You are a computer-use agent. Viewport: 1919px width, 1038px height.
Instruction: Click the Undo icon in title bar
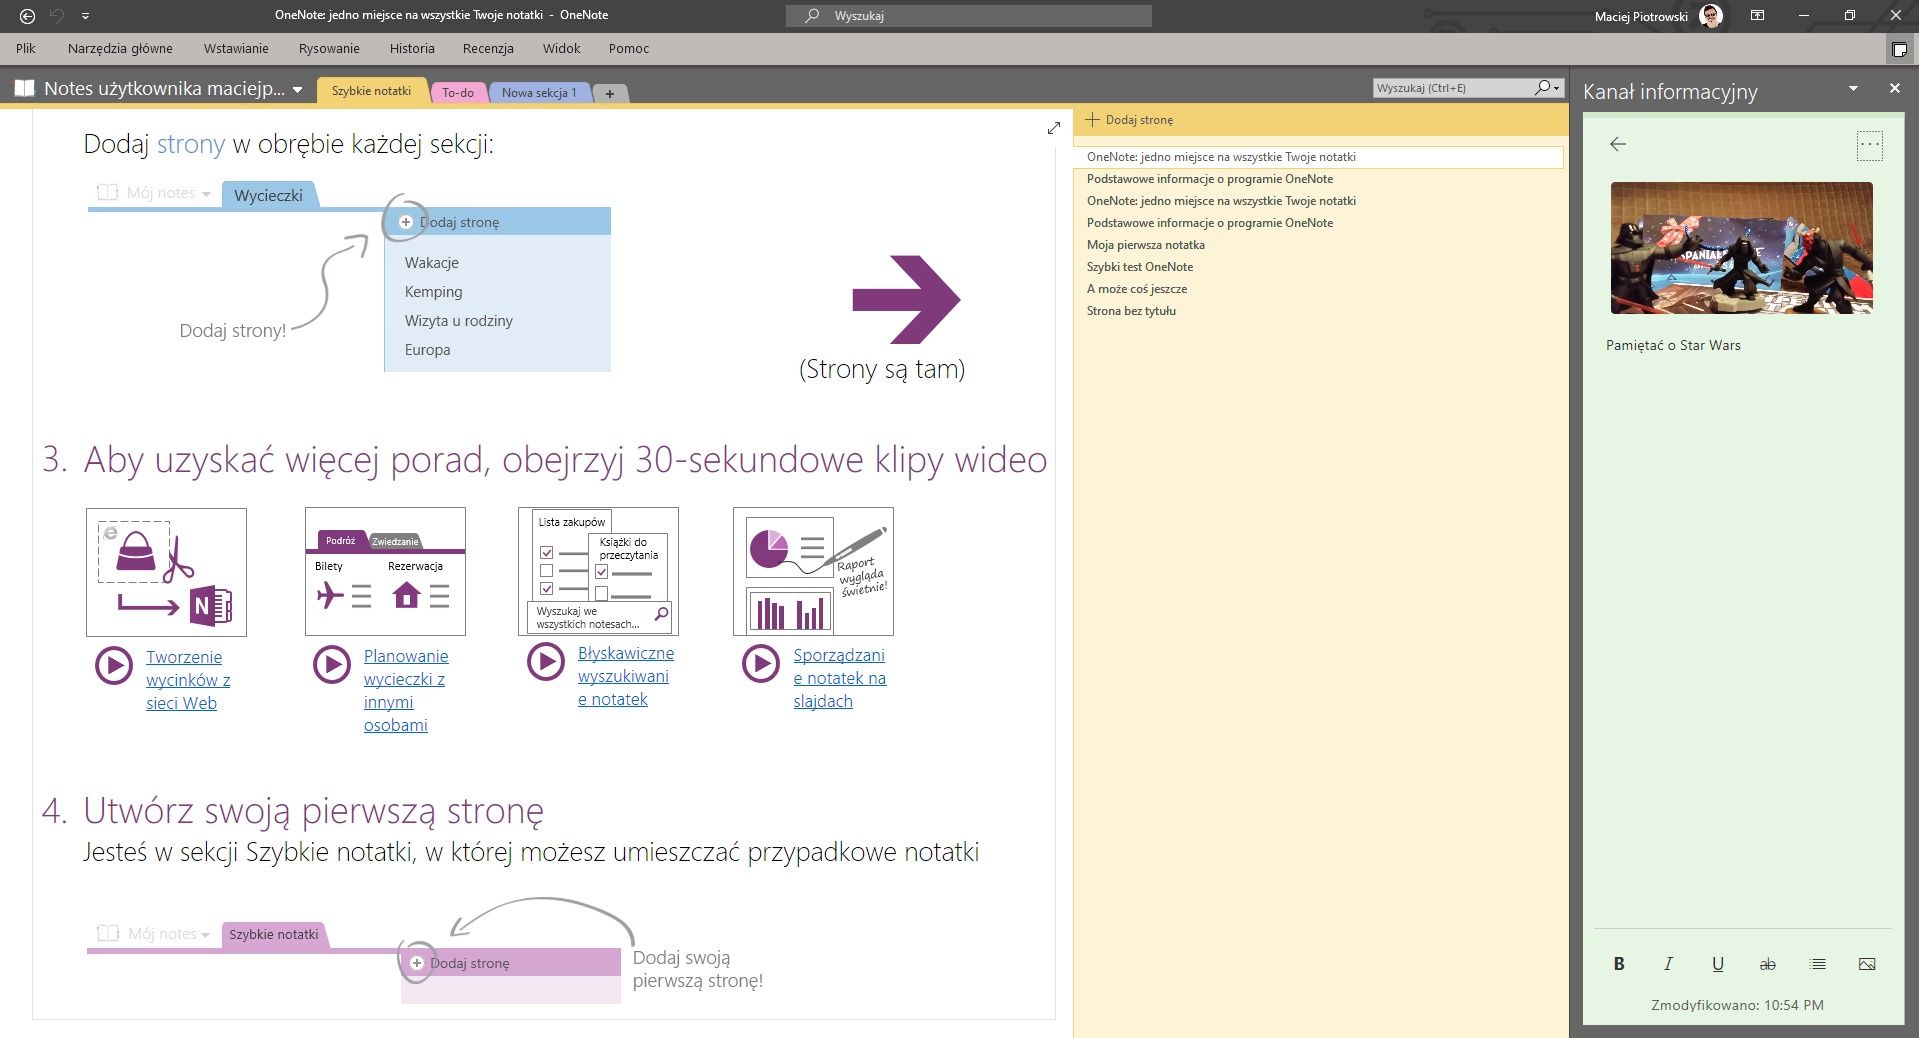point(57,16)
